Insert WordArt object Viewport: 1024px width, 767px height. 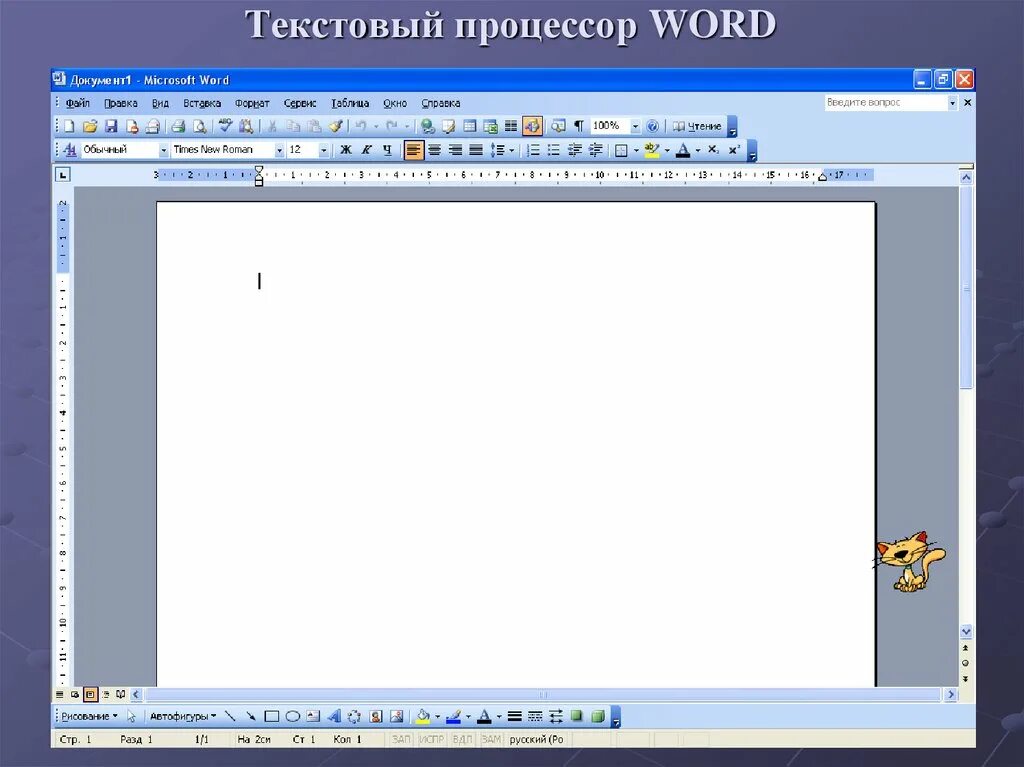[x=334, y=717]
